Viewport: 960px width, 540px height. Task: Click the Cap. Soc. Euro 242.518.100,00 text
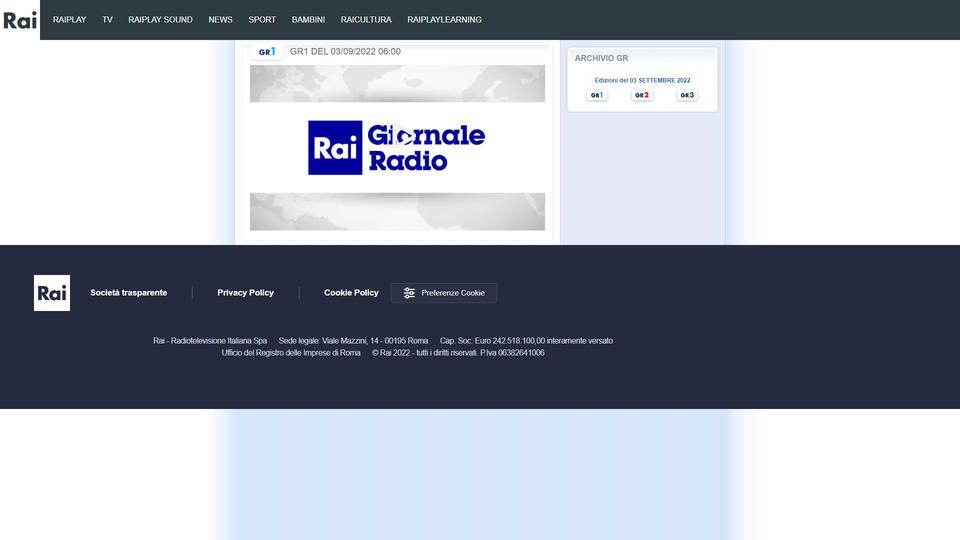pos(527,340)
